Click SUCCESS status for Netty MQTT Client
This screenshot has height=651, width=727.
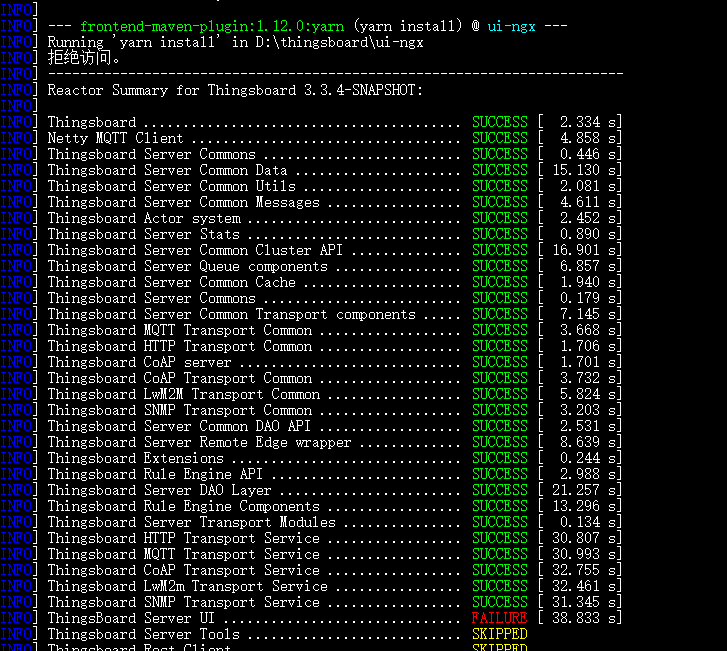(499, 138)
